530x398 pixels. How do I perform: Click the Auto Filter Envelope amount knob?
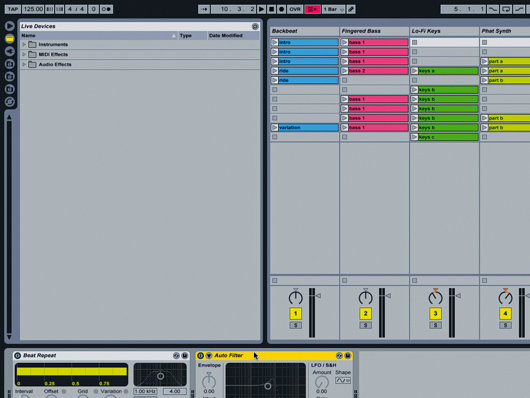209,381
